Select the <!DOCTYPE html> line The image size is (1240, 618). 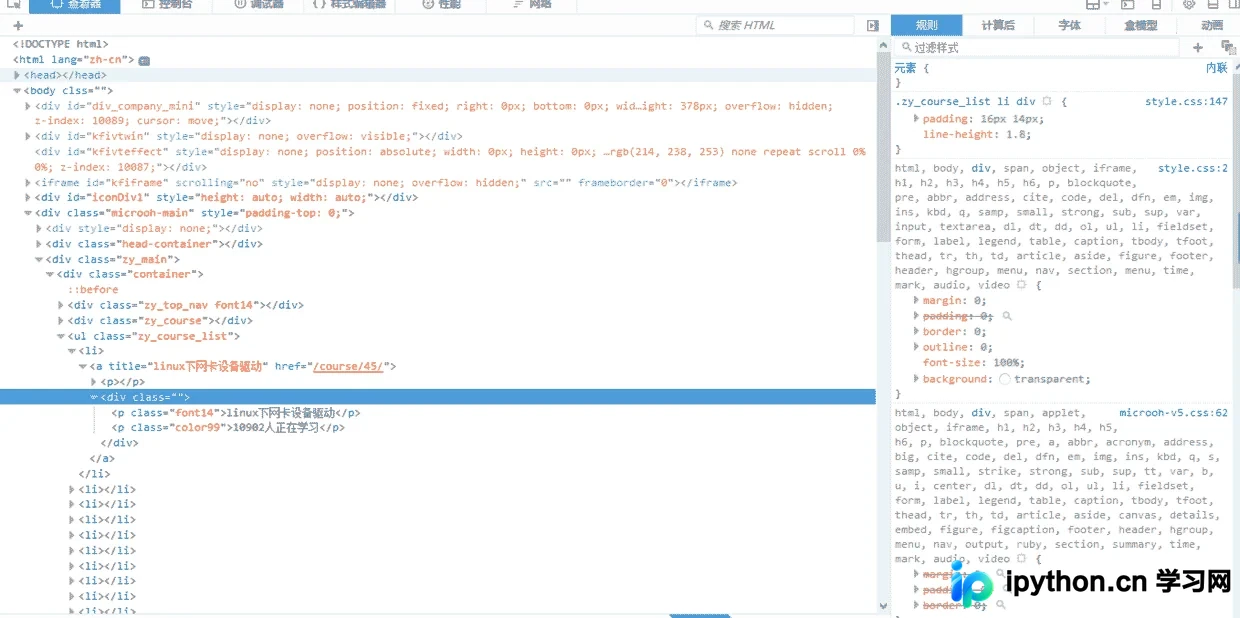click(x=60, y=44)
